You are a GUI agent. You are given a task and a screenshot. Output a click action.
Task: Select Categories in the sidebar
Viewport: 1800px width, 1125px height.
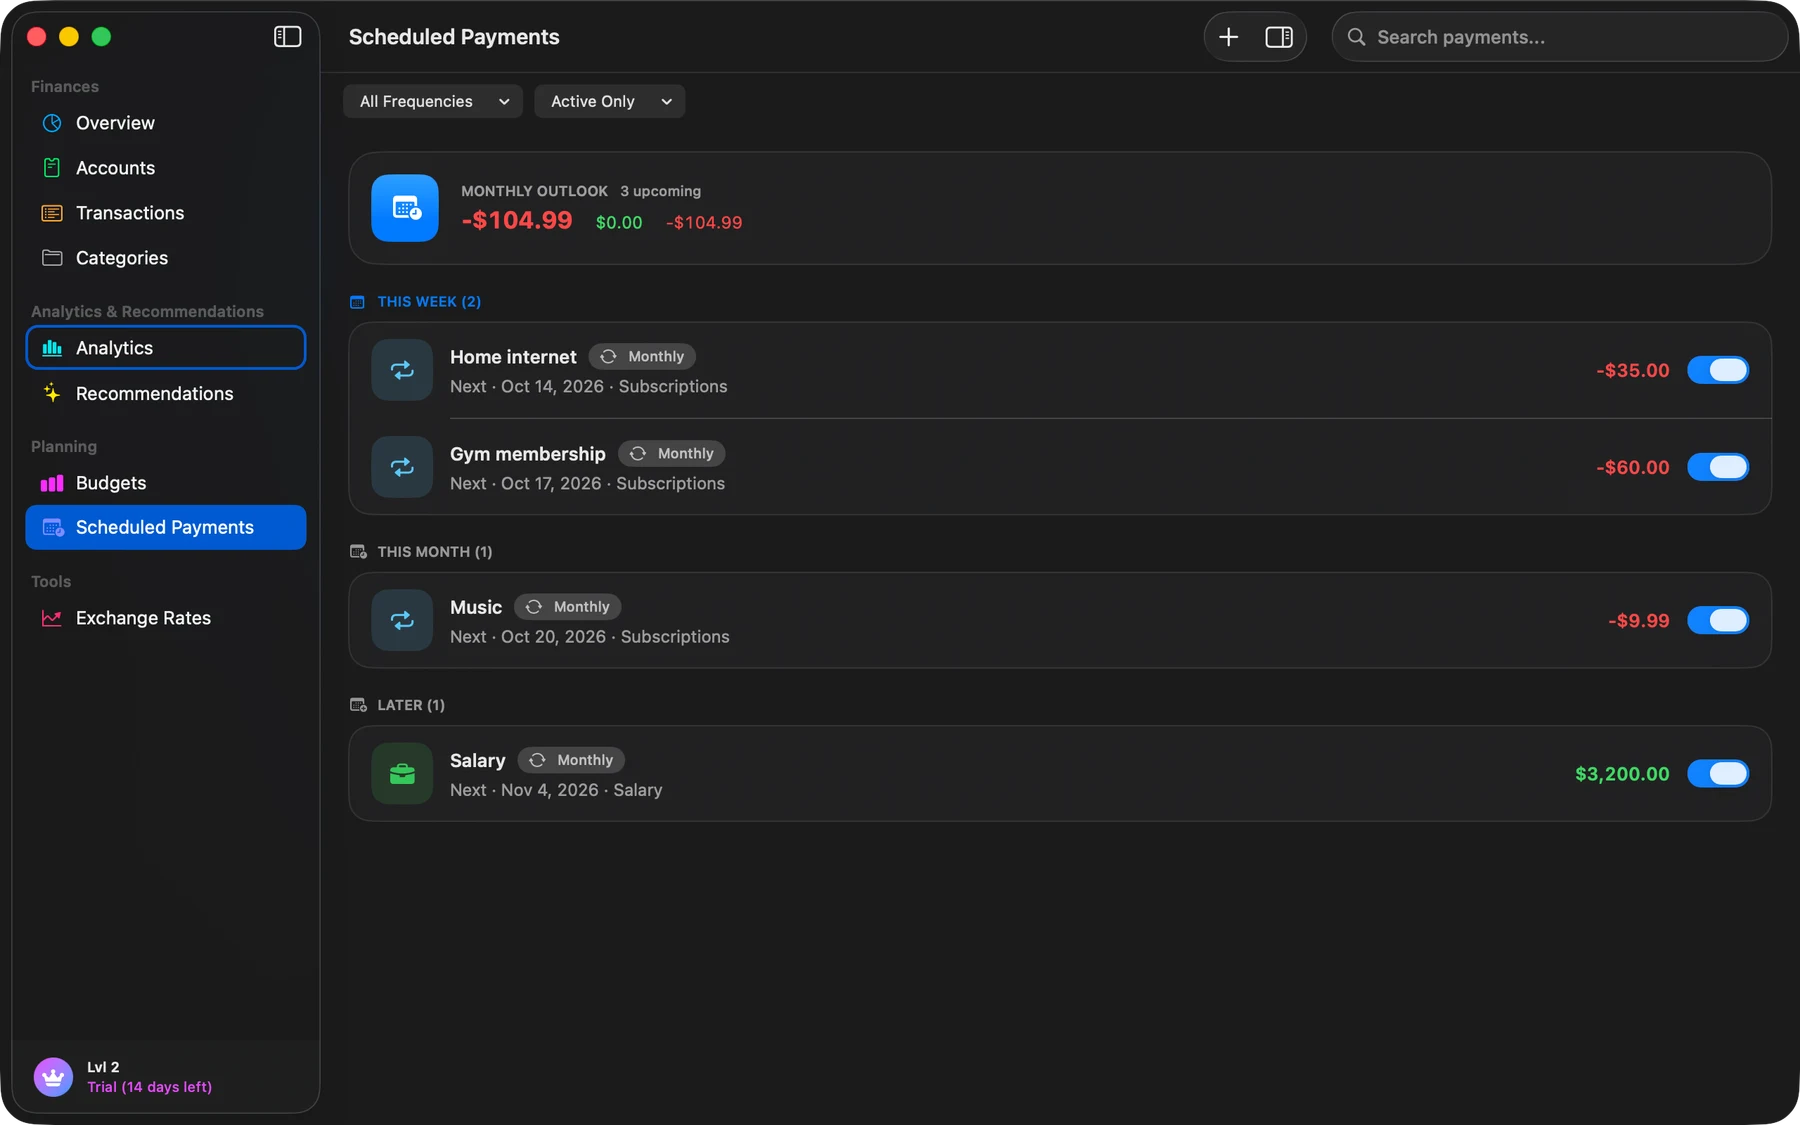[x=166, y=258]
